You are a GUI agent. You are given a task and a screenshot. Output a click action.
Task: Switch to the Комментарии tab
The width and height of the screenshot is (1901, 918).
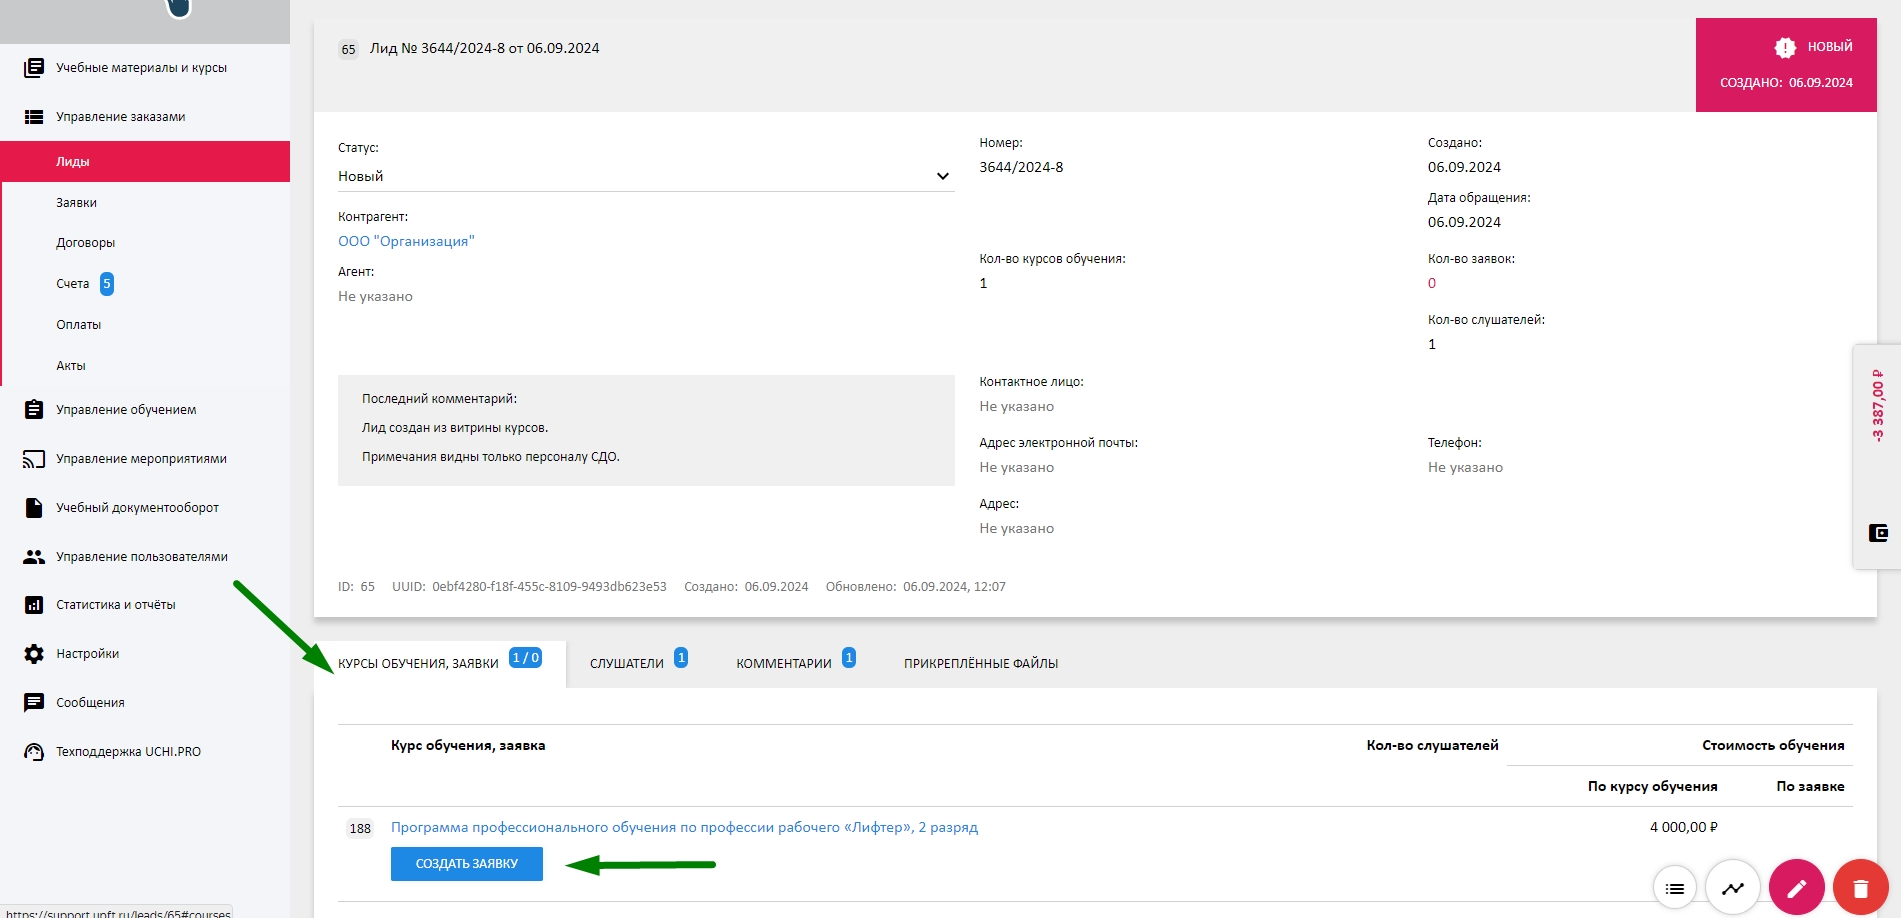pyautogui.click(x=796, y=664)
